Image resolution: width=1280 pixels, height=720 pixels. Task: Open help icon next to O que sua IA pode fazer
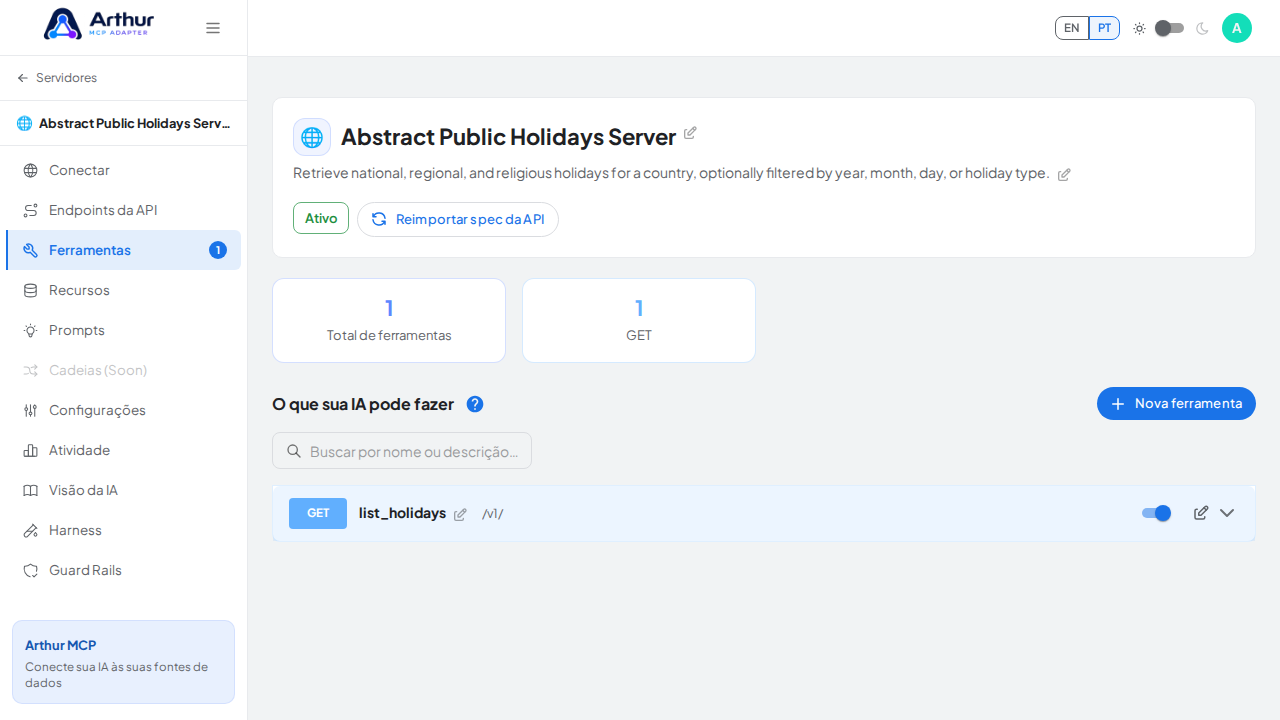tap(475, 404)
